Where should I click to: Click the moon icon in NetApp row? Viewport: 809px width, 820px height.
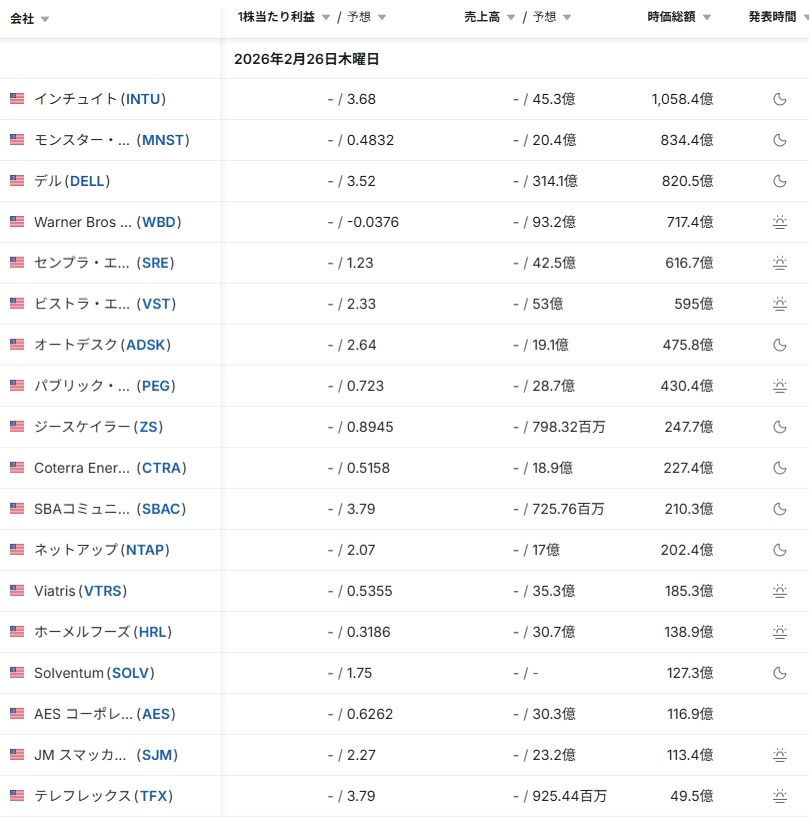click(x=780, y=550)
